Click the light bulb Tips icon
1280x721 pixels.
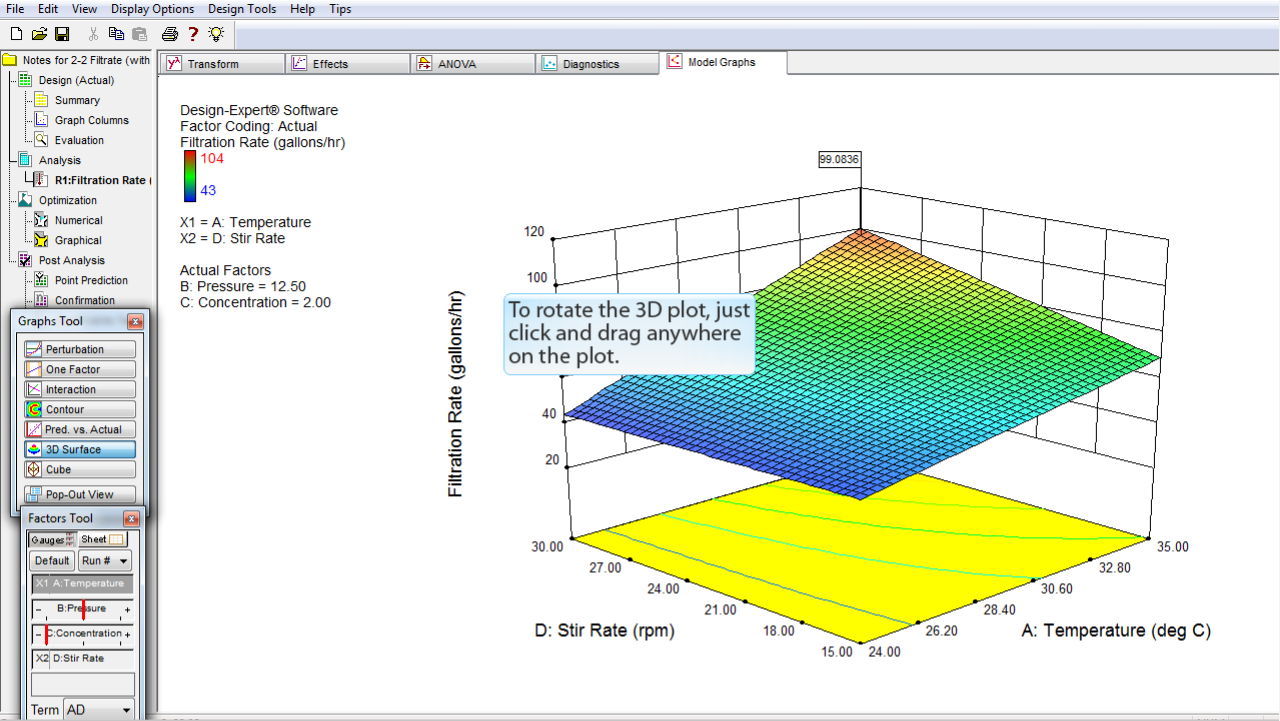pyautogui.click(x=216, y=34)
